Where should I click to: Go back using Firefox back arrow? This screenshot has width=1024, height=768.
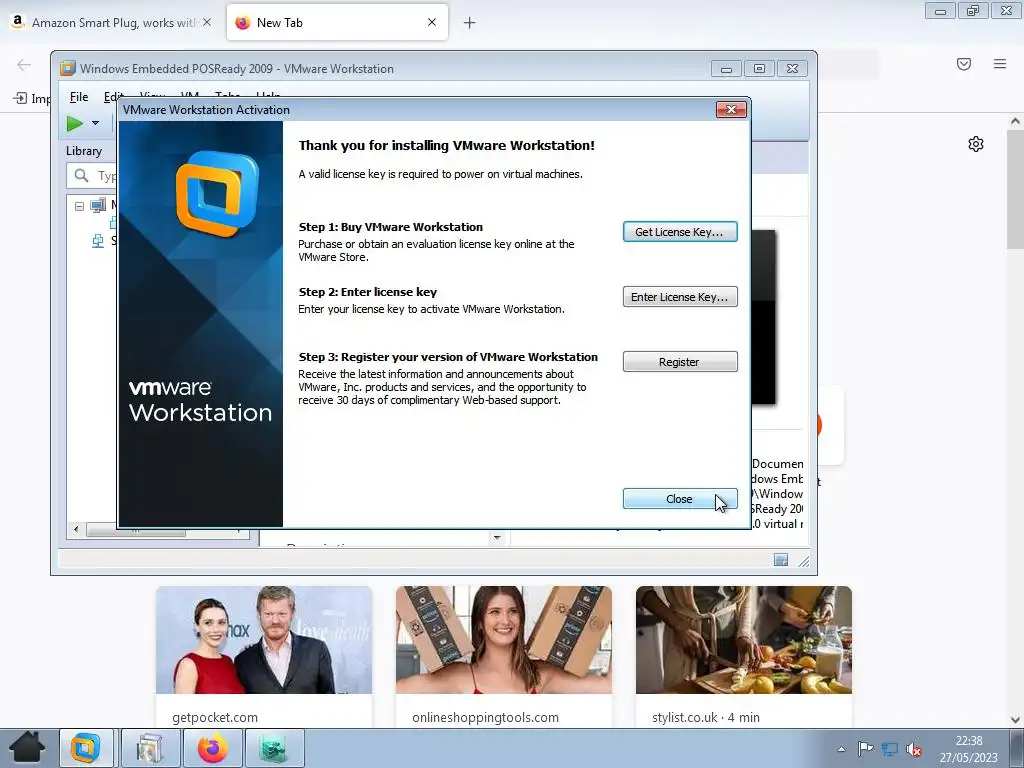24,64
